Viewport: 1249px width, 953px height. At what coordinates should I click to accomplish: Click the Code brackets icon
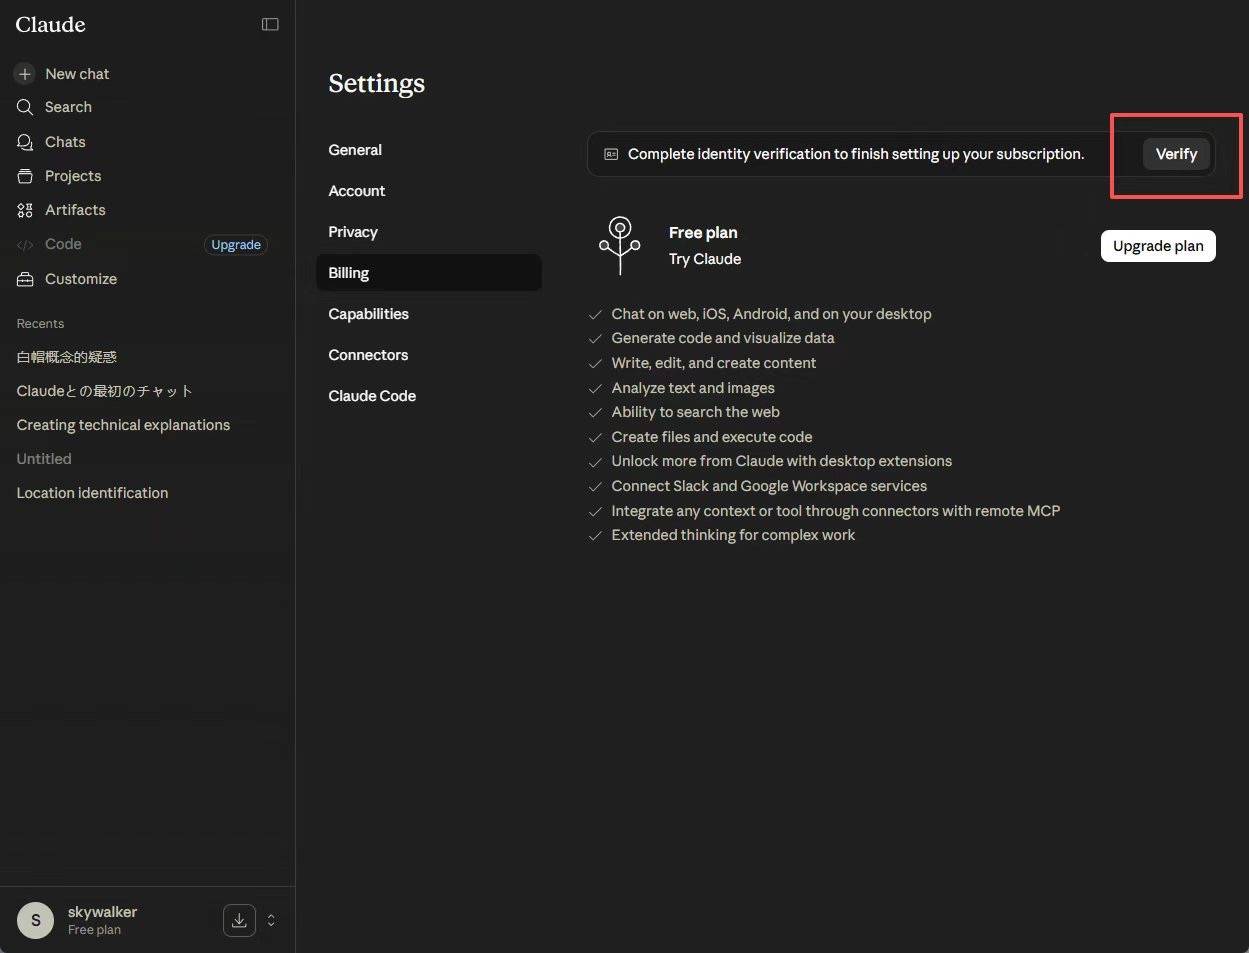coord(25,244)
